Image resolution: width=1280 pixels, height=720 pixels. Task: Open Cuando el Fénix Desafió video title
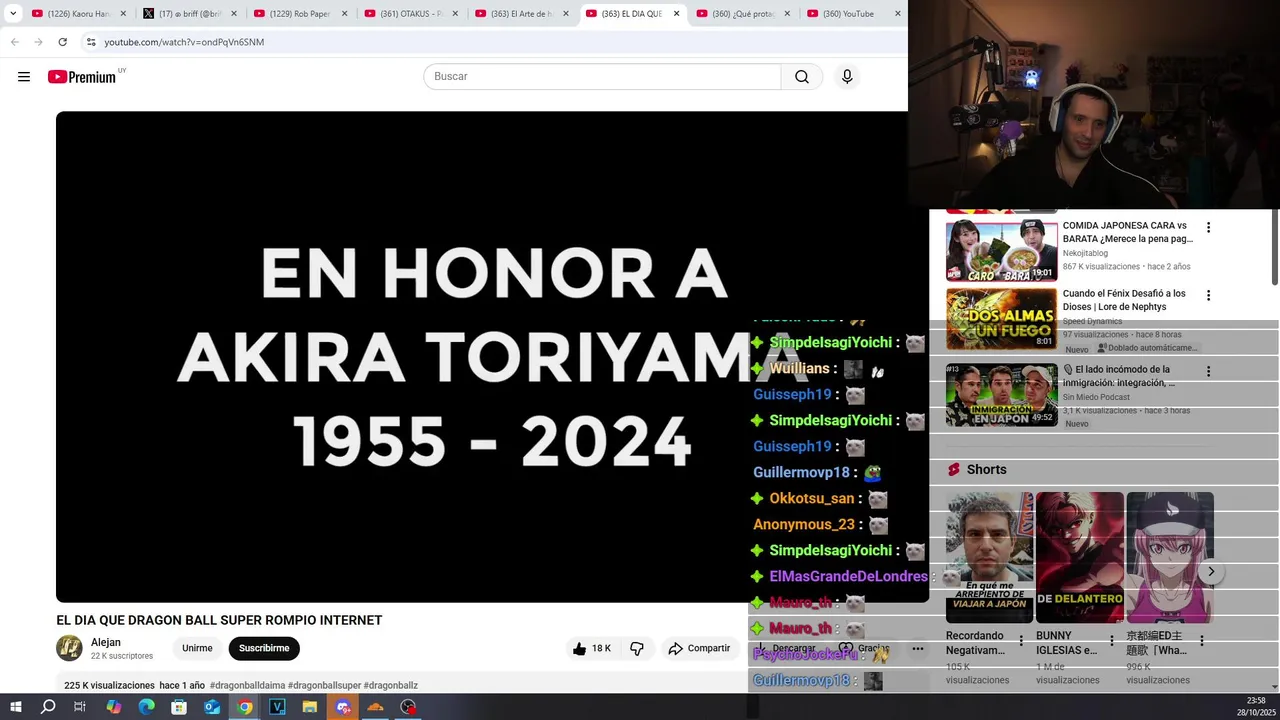1124,300
